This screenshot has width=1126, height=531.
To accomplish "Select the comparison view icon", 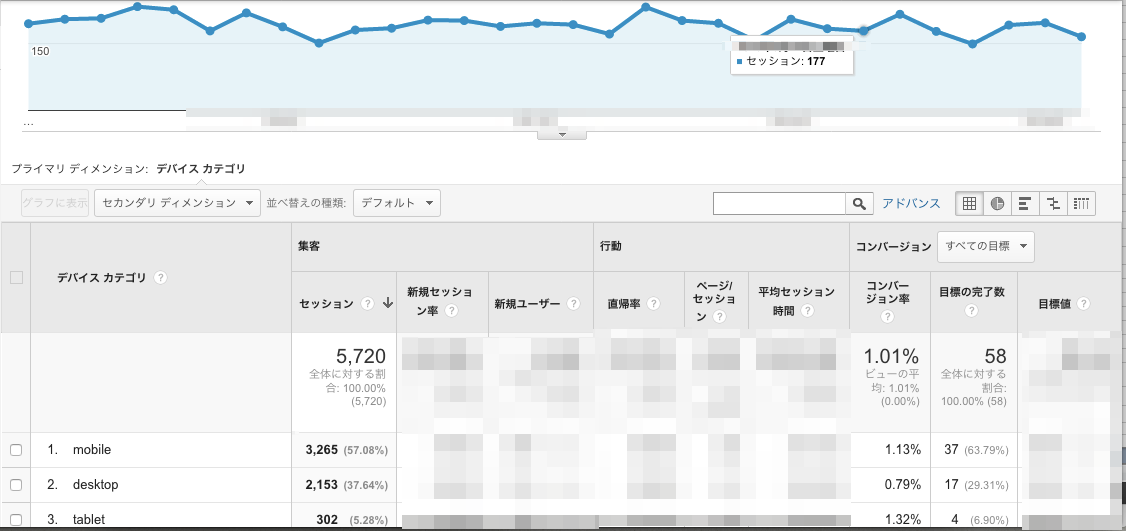I will [x=1053, y=203].
